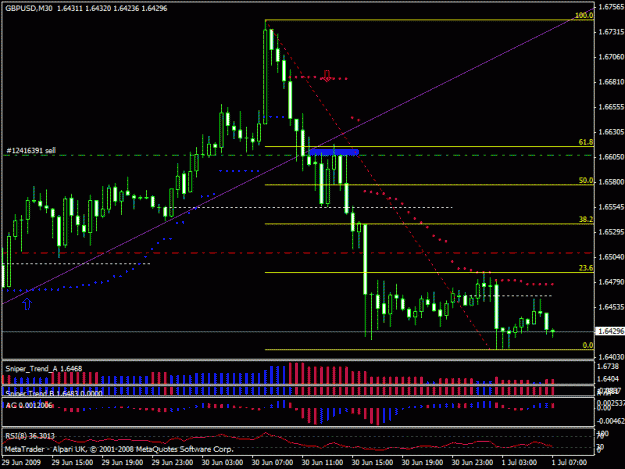
Task: Click price axis value '1.65040'
Action: pyautogui.click(x=611, y=257)
